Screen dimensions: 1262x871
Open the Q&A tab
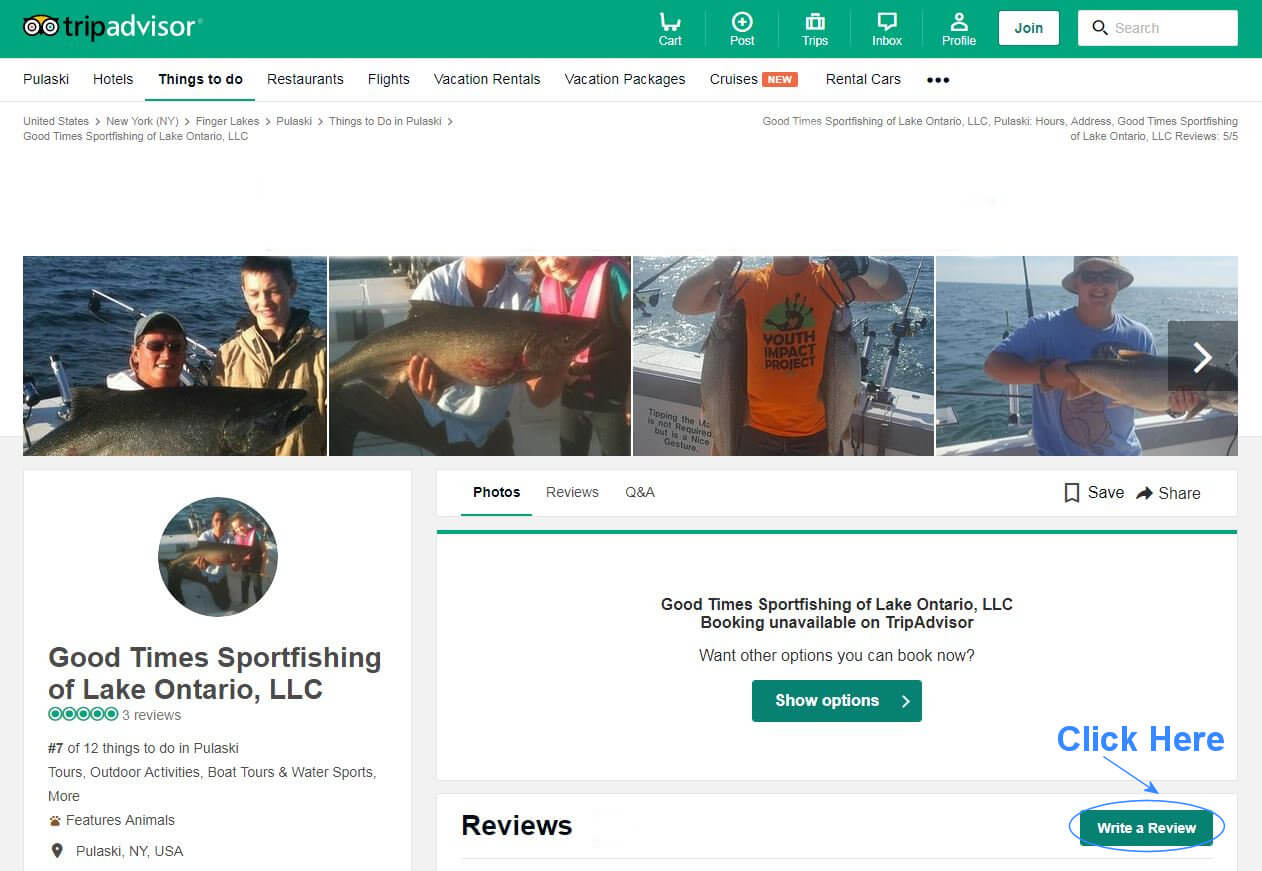pyautogui.click(x=639, y=492)
